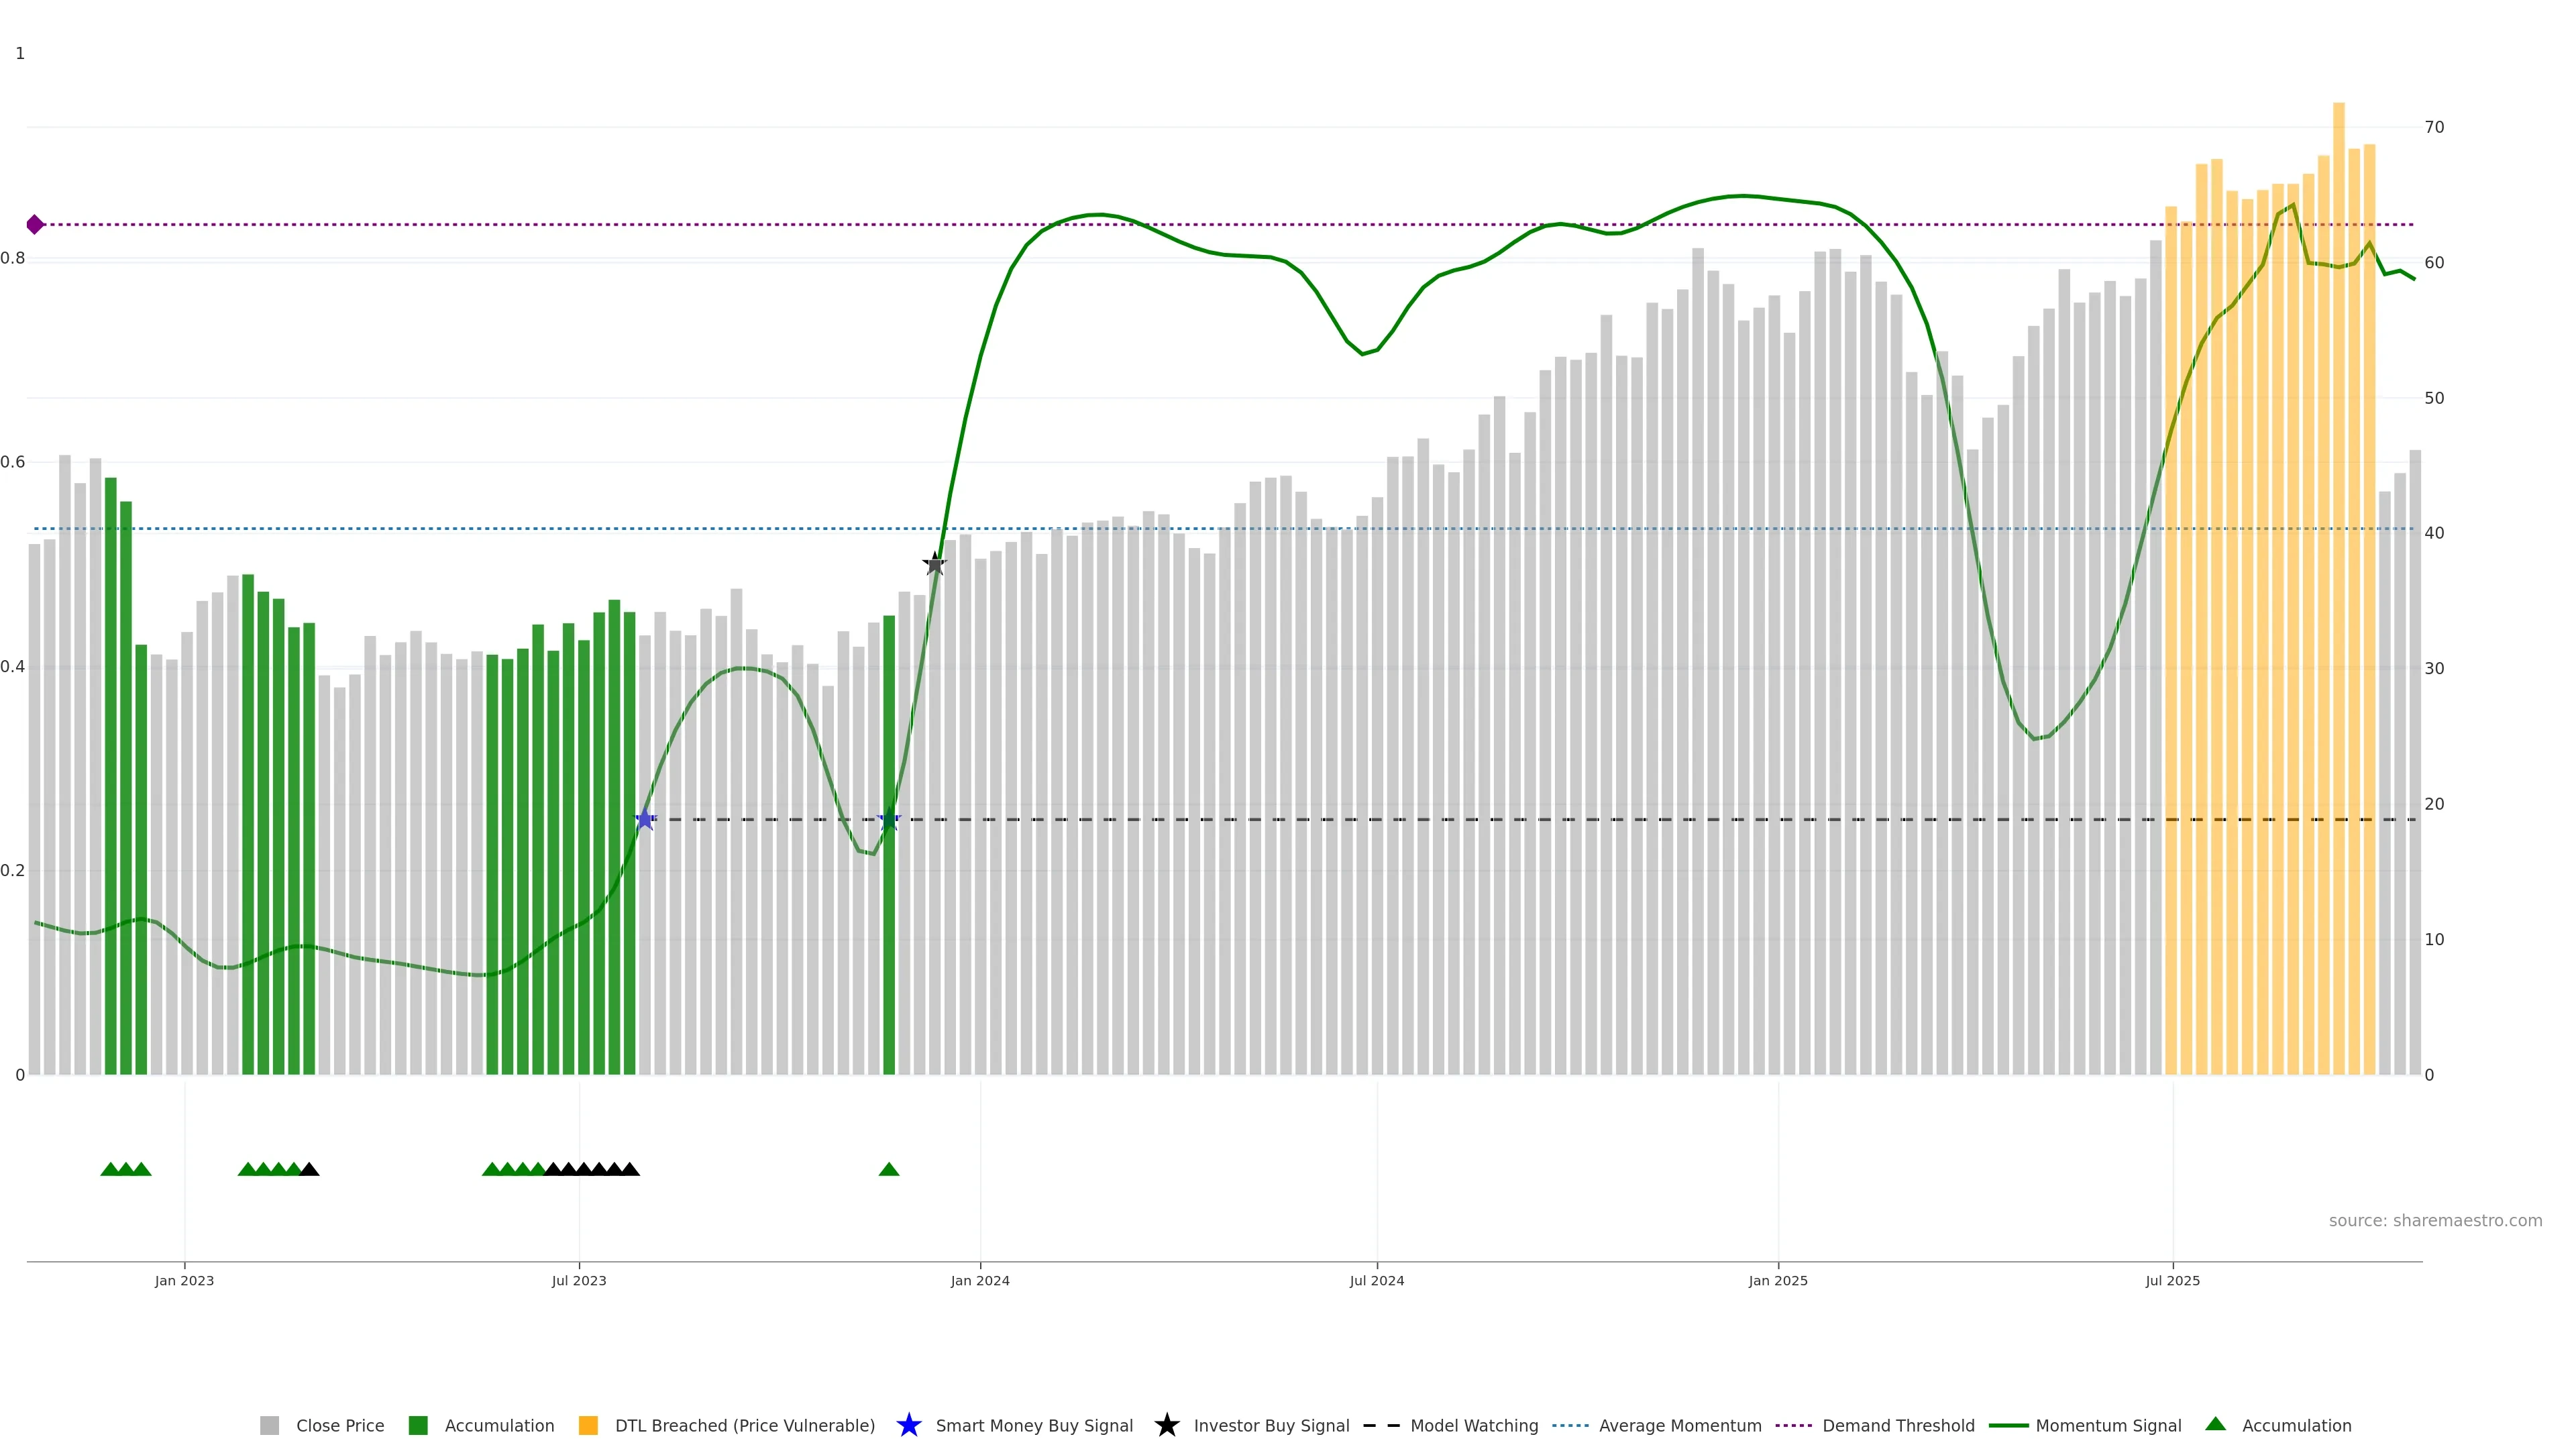Click the second blue Smart Money star
This screenshot has height=1449, width=2576.
coord(889,820)
